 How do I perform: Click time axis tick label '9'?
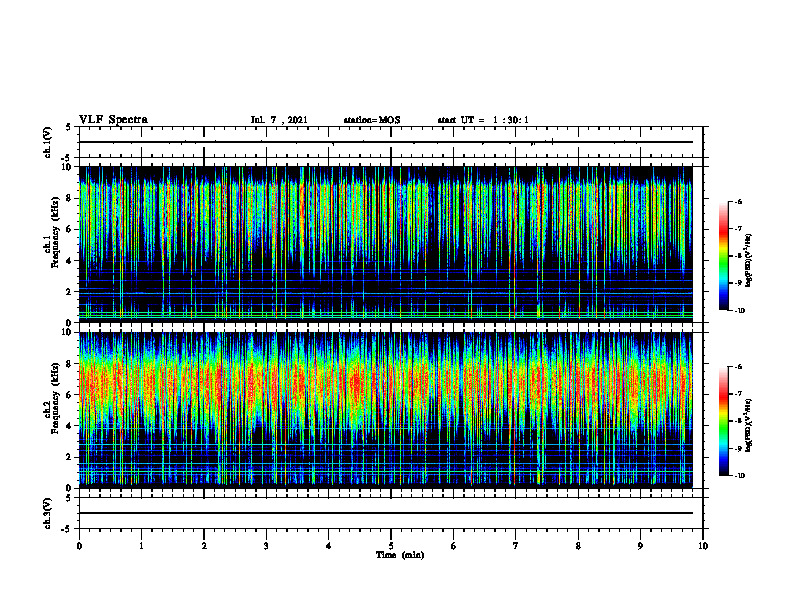tap(640, 546)
